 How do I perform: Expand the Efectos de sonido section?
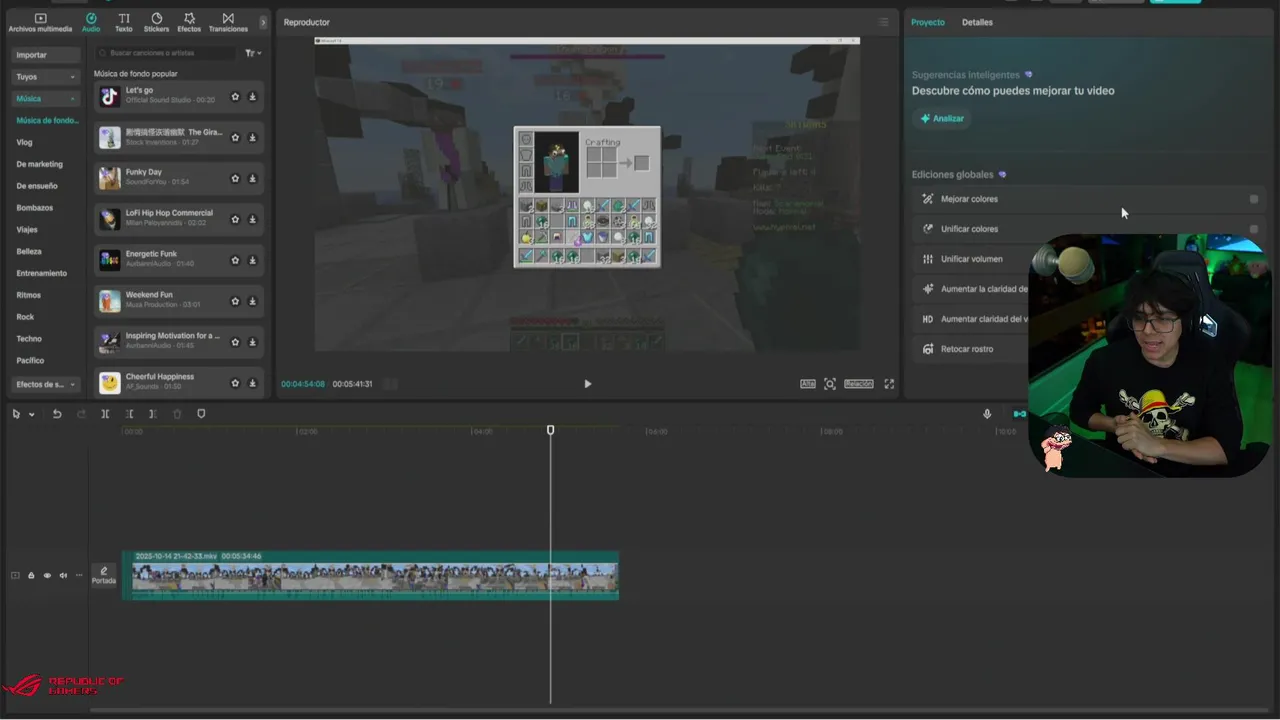[x=46, y=384]
